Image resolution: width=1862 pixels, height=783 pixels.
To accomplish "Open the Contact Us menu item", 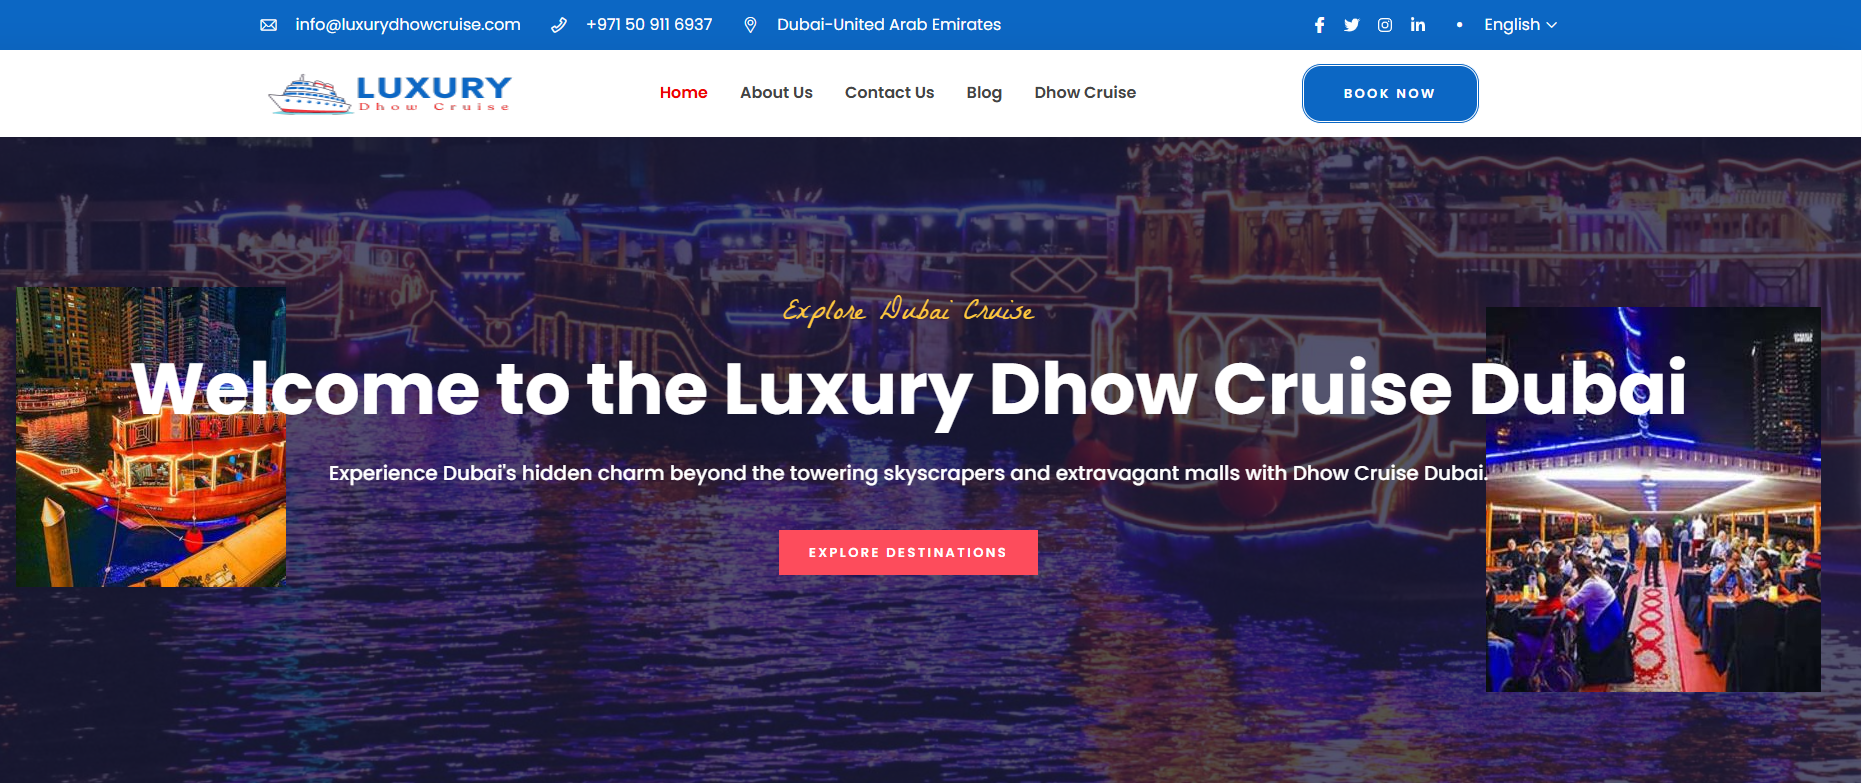I will (889, 93).
